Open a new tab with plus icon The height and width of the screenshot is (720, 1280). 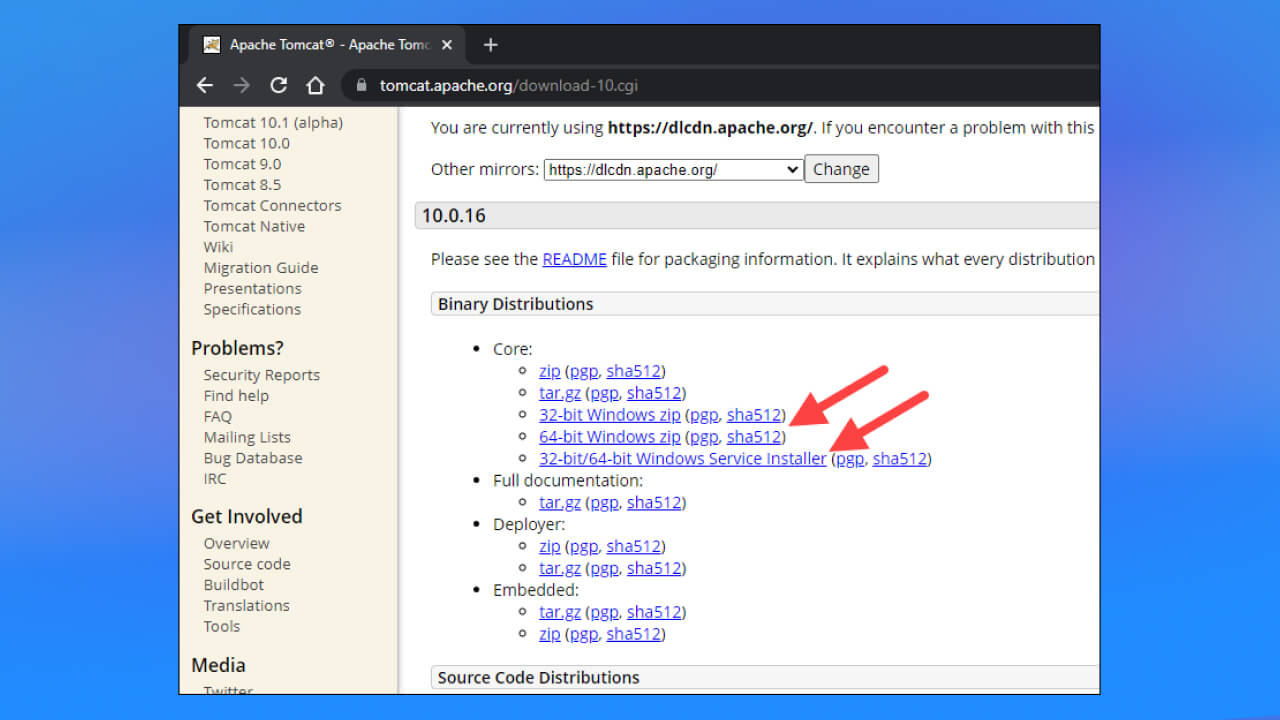click(490, 45)
